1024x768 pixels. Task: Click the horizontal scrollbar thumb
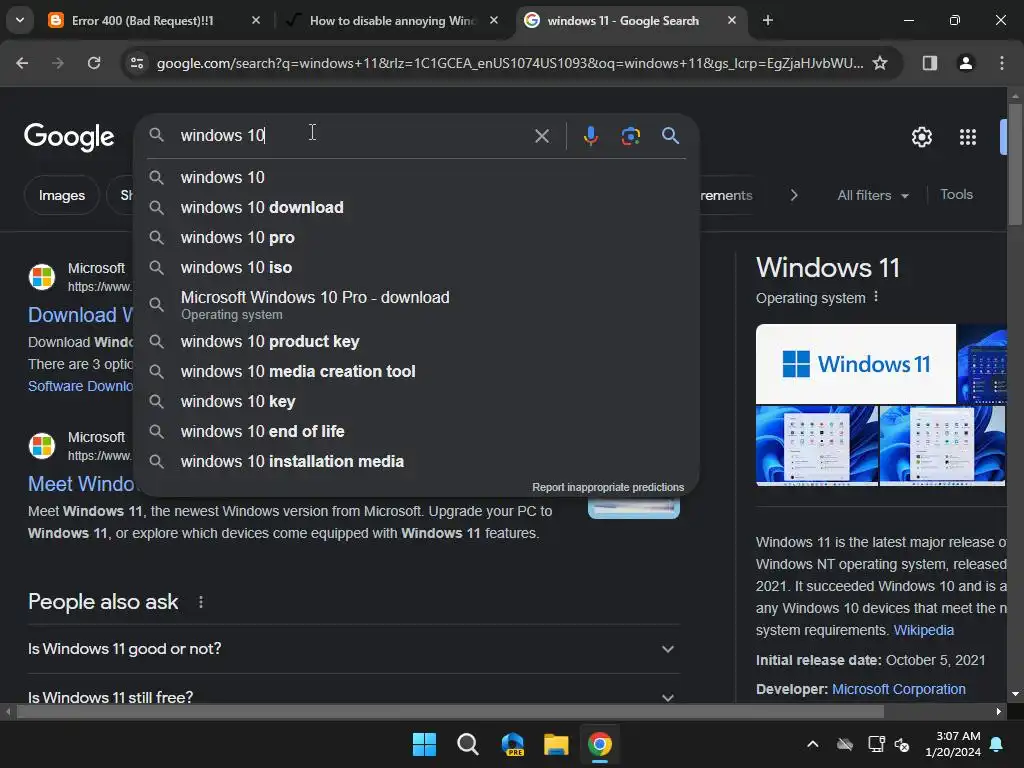pyautogui.click(x=450, y=711)
